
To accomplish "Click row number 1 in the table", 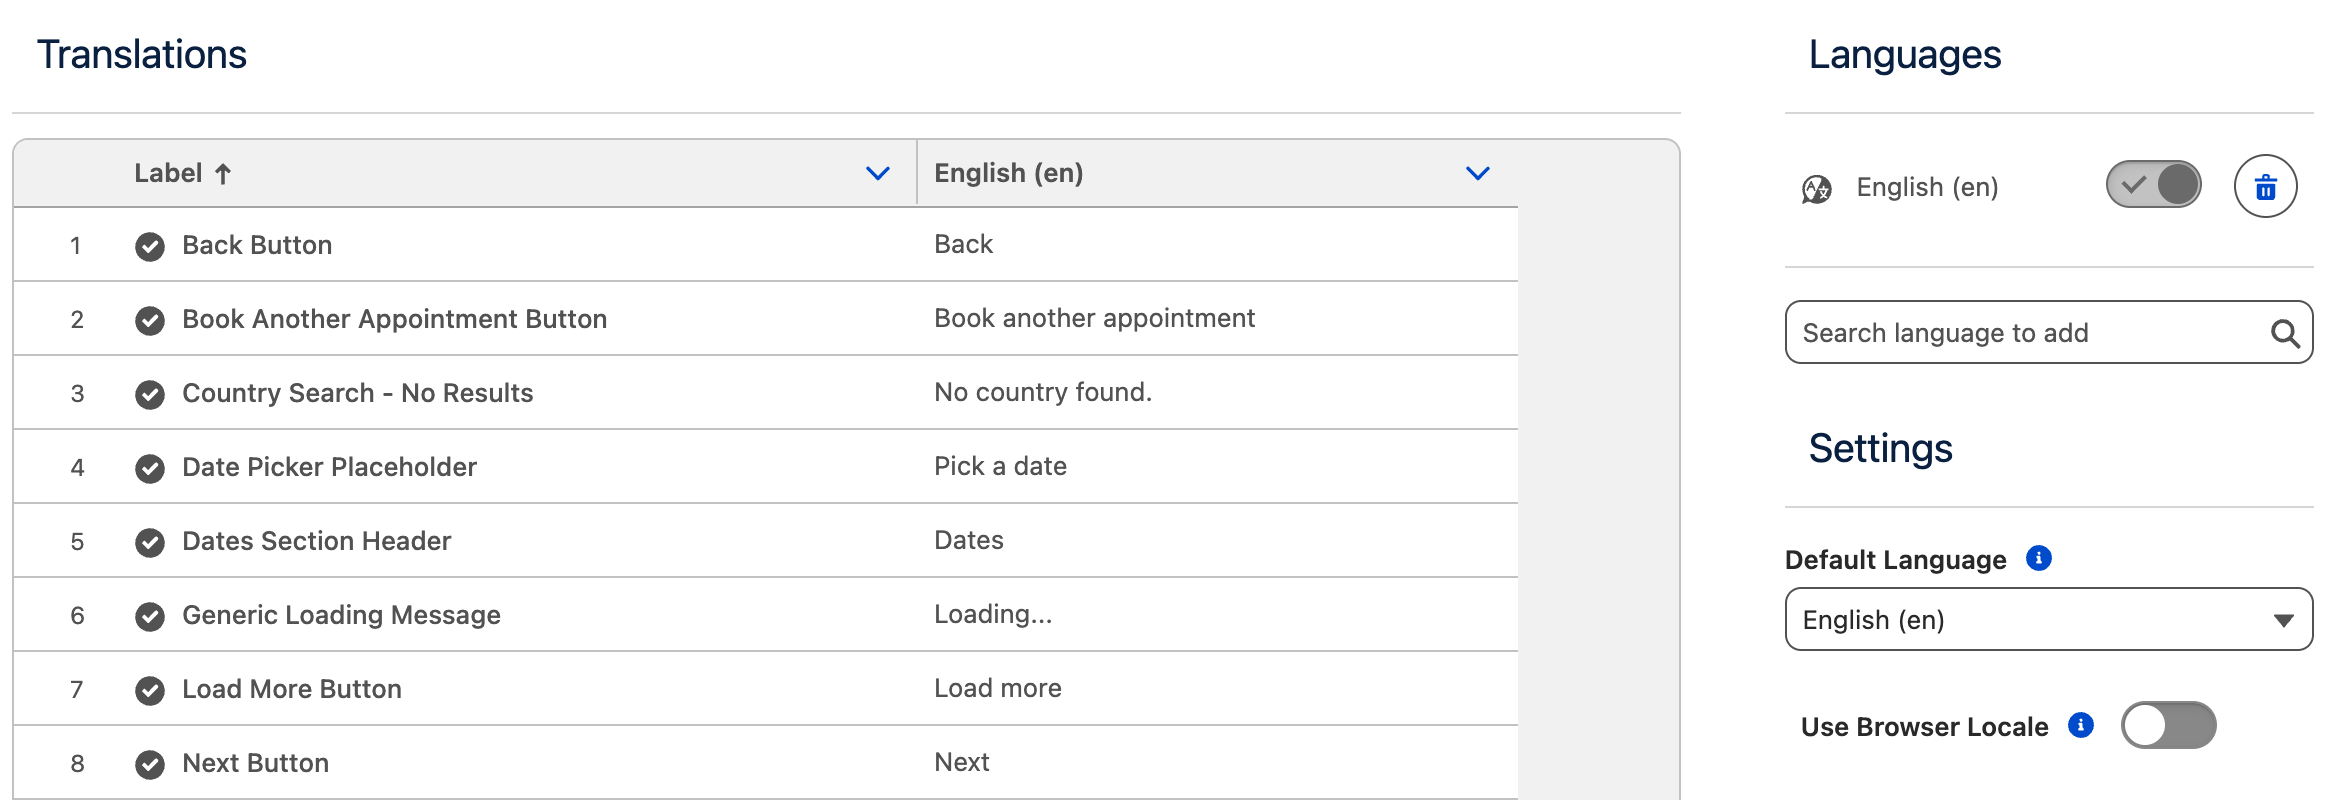I will pyautogui.click(x=75, y=246).
